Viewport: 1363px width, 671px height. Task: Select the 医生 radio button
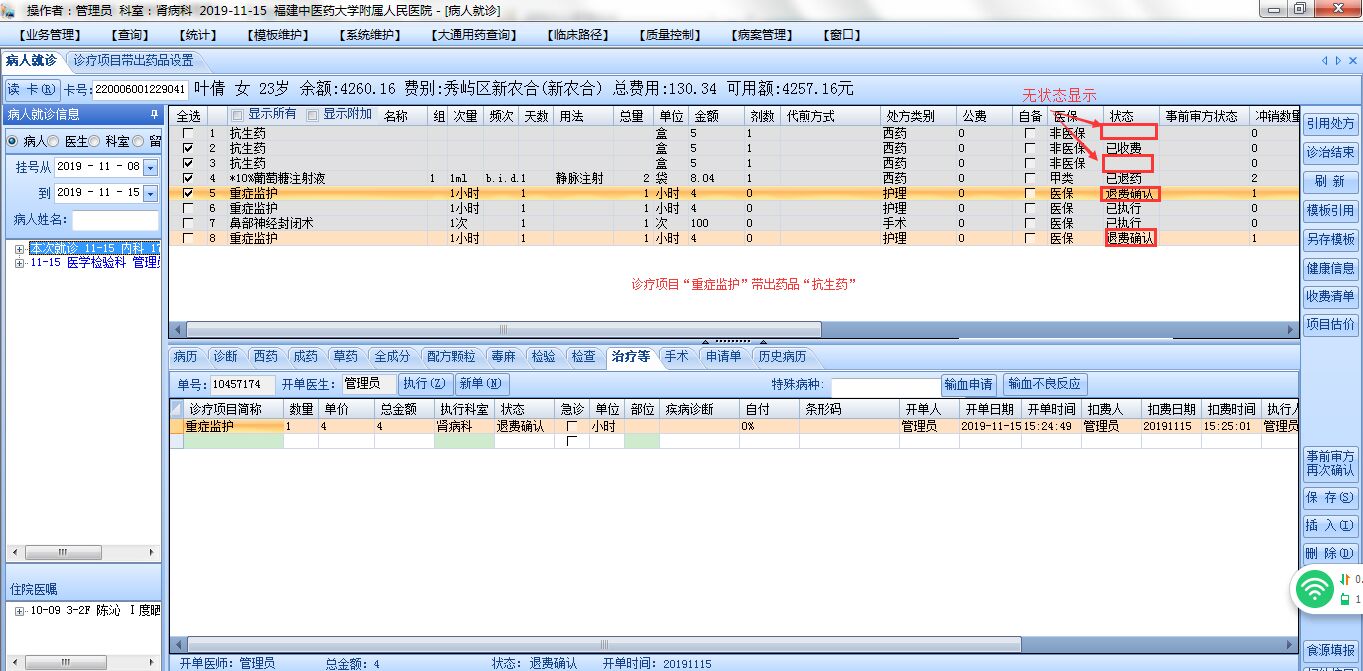pos(54,141)
